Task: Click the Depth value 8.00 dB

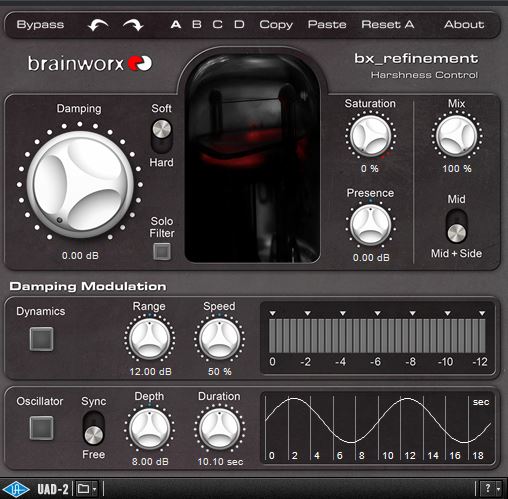Action: [150, 461]
